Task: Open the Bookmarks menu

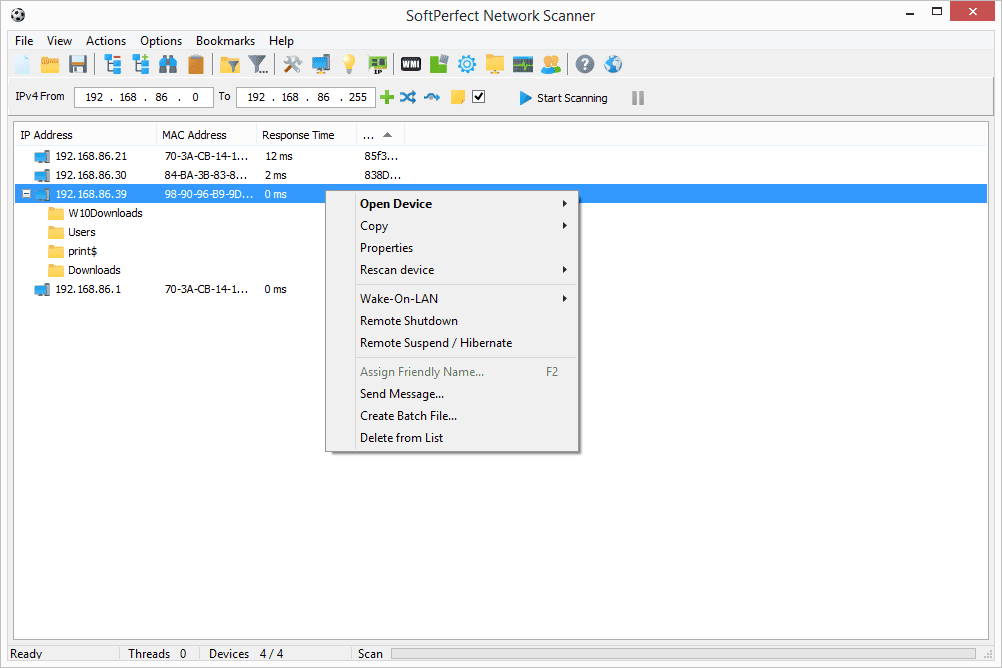Action: 225,40
